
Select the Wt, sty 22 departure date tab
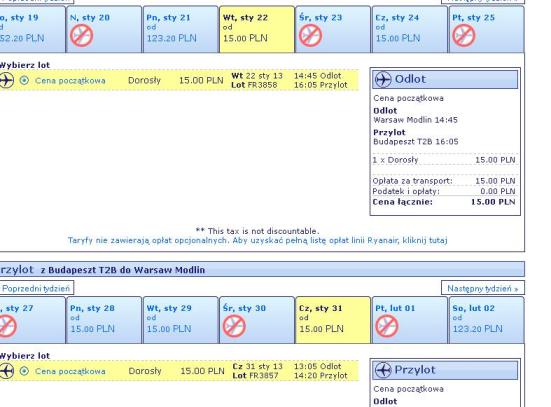[x=257, y=30]
